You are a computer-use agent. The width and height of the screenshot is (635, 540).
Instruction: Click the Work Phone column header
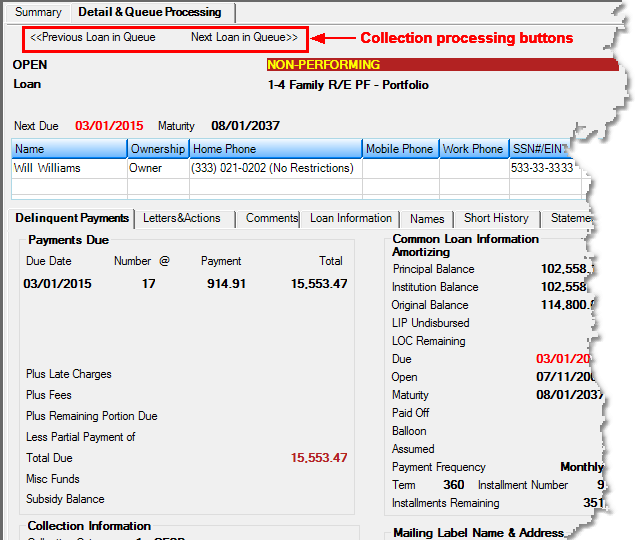coord(473,149)
